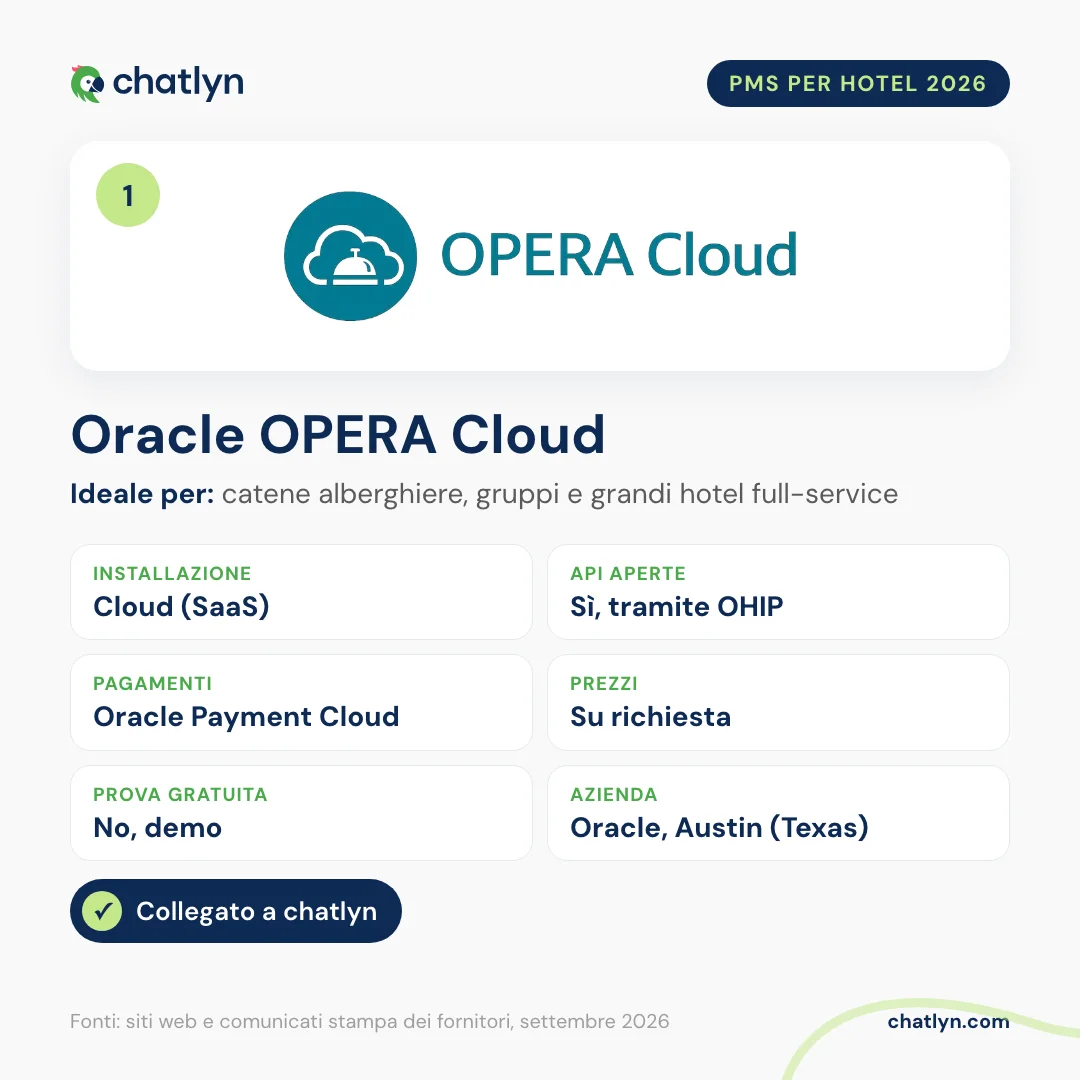Select the API Aperte OHIP card

click(778, 592)
